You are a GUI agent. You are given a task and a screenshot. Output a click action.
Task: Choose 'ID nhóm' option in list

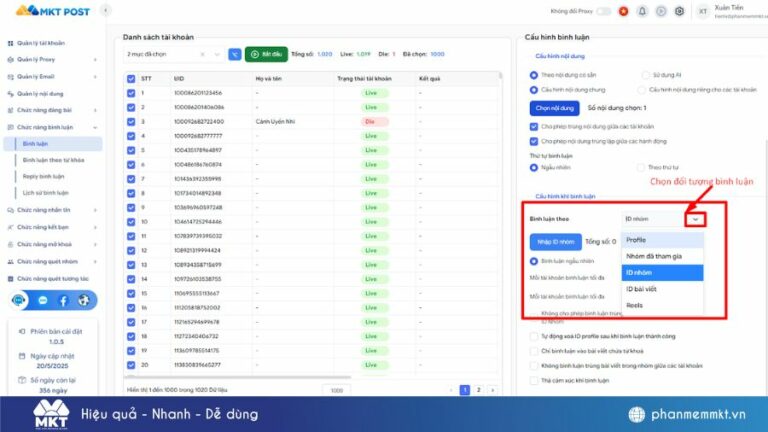click(662, 273)
